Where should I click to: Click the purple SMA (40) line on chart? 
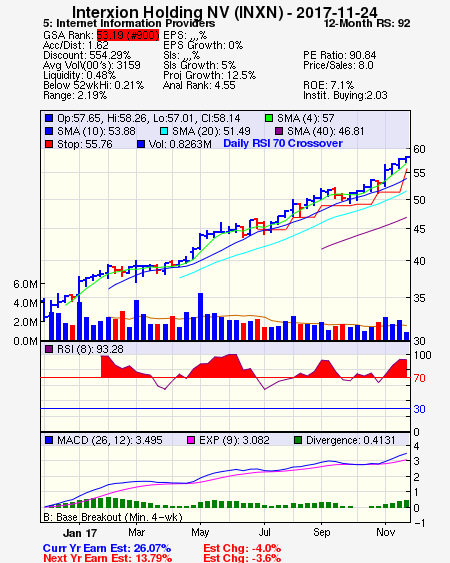click(x=364, y=233)
